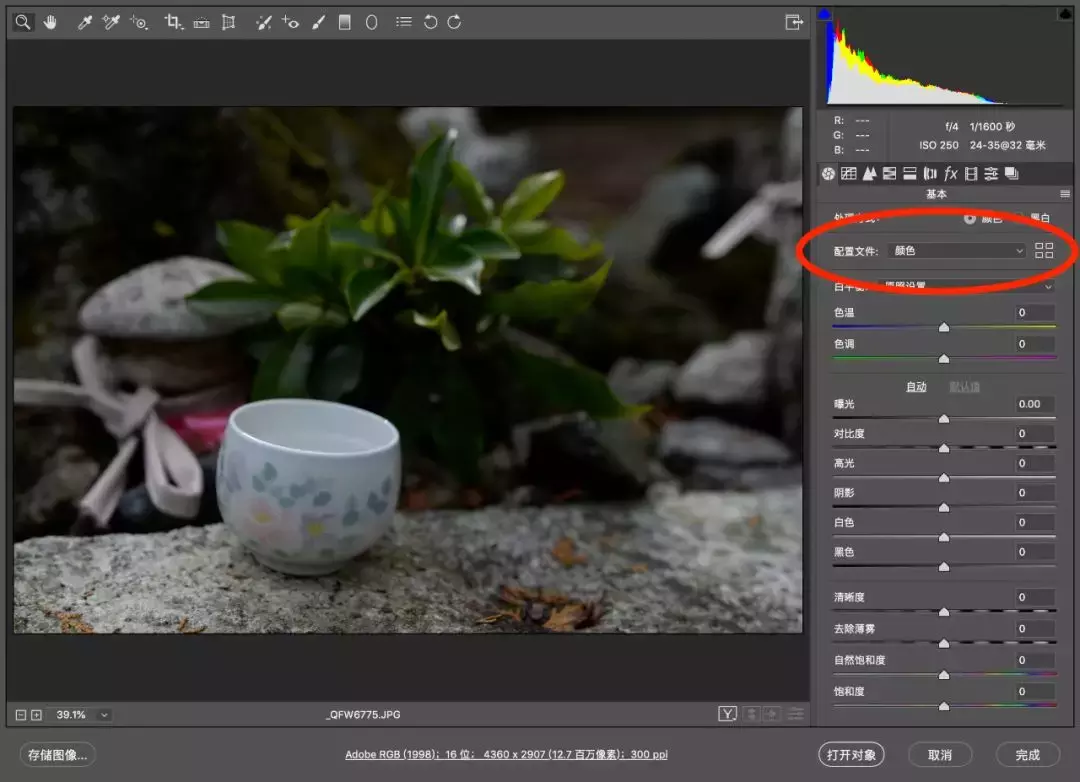Select the Hand tool
Screen dimensions: 1080x782
click(x=50, y=22)
